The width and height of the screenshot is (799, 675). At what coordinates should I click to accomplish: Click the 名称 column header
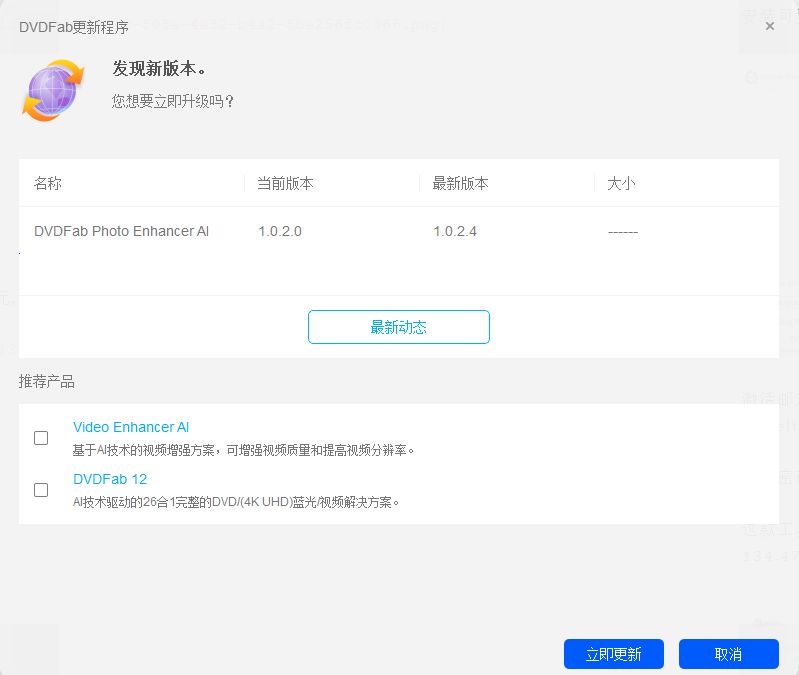(48, 183)
